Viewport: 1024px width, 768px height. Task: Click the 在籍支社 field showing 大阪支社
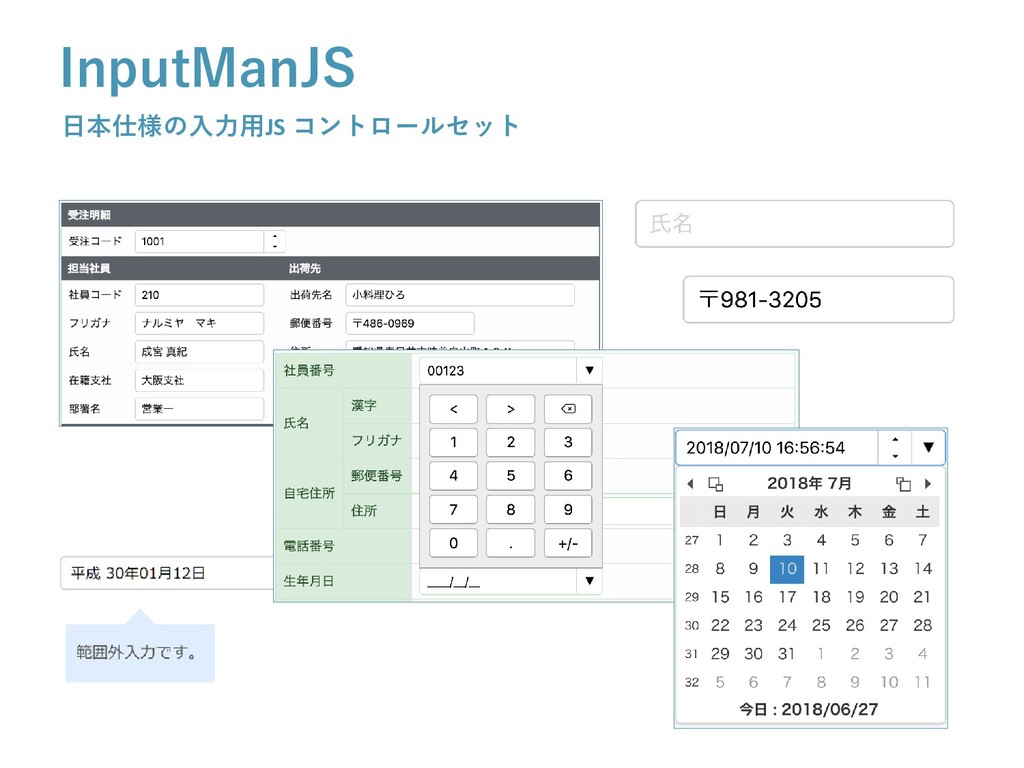199,380
